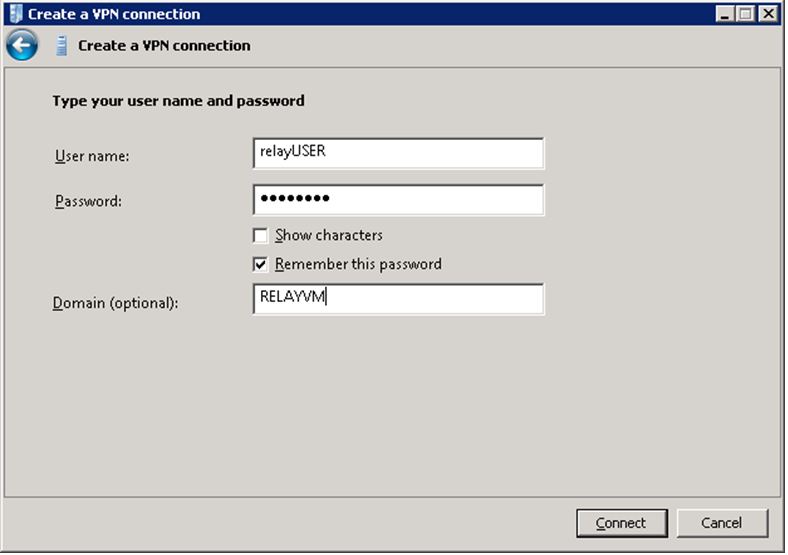
Task: Maximize the VPN connection window
Action: (x=746, y=14)
